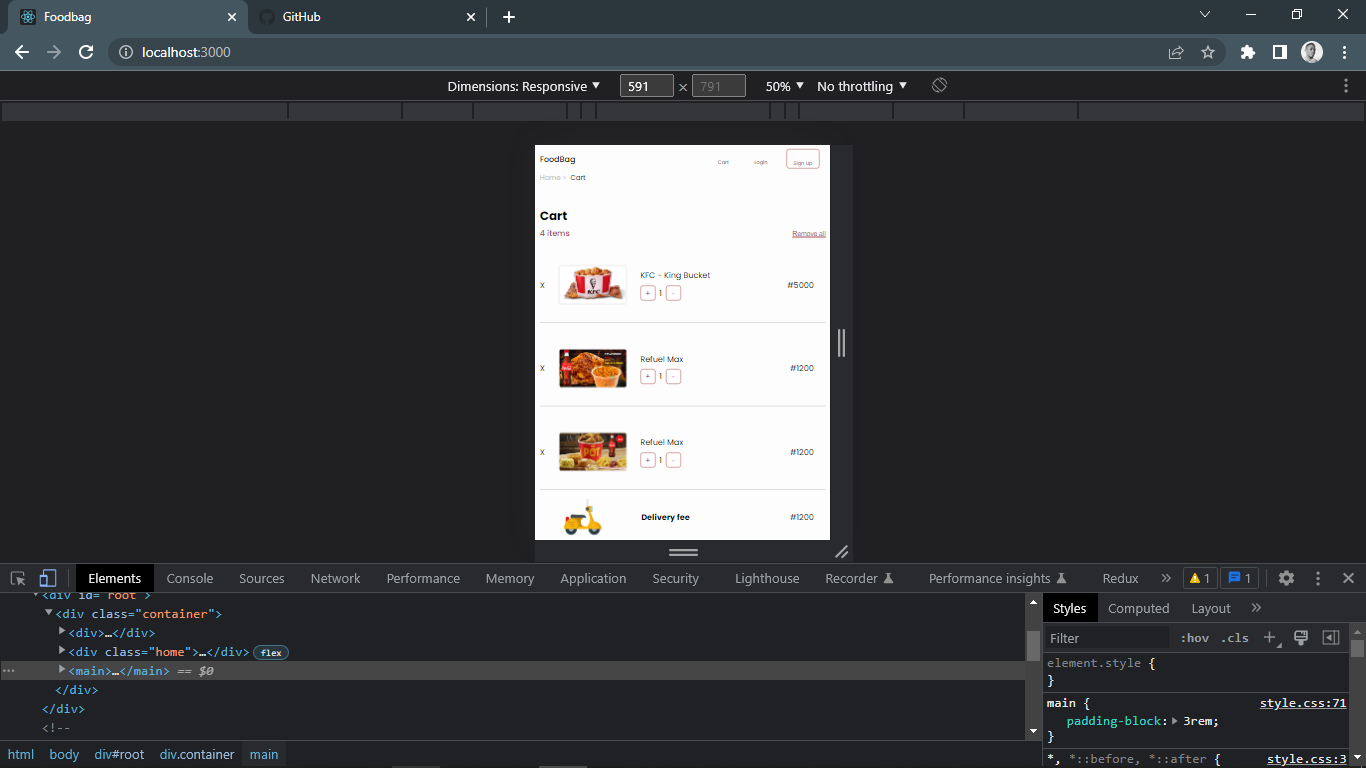Viewport: 1366px width, 768px height.
Task: Toggle the .cls element classes editor
Action: [1233, 637]
